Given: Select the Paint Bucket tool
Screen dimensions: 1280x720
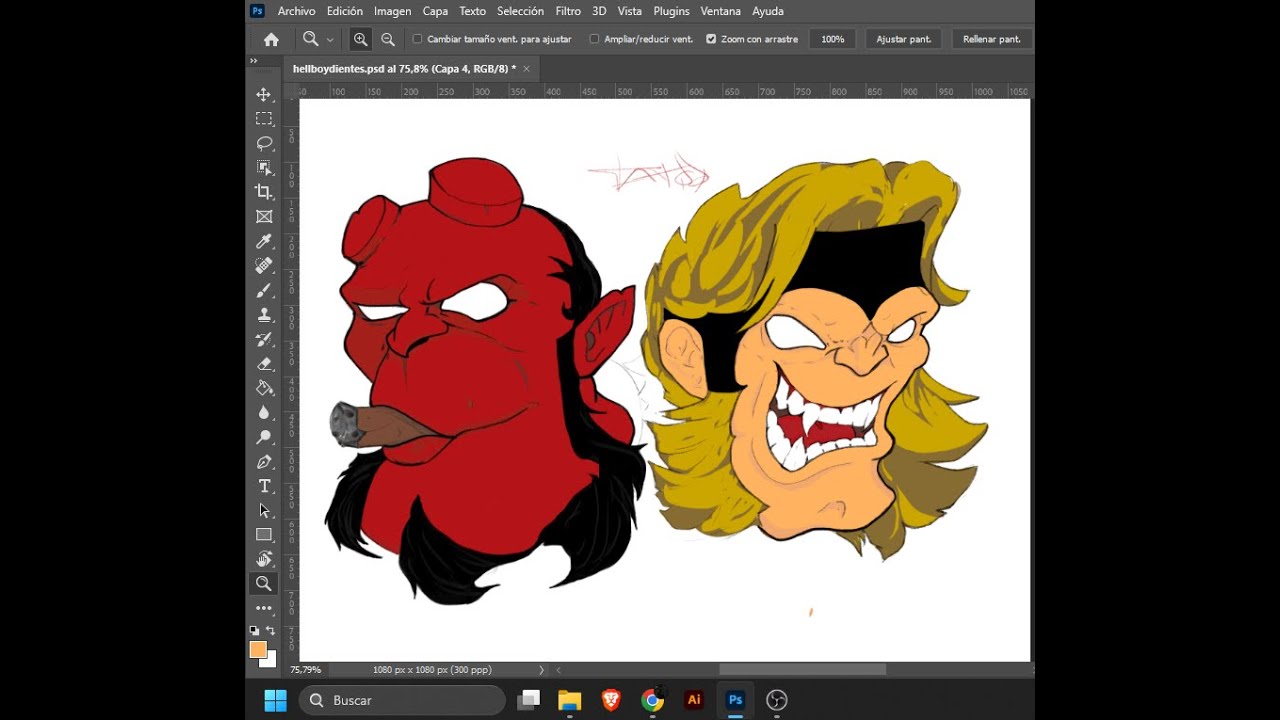Looking at the screenshot, I should point(264,388).
